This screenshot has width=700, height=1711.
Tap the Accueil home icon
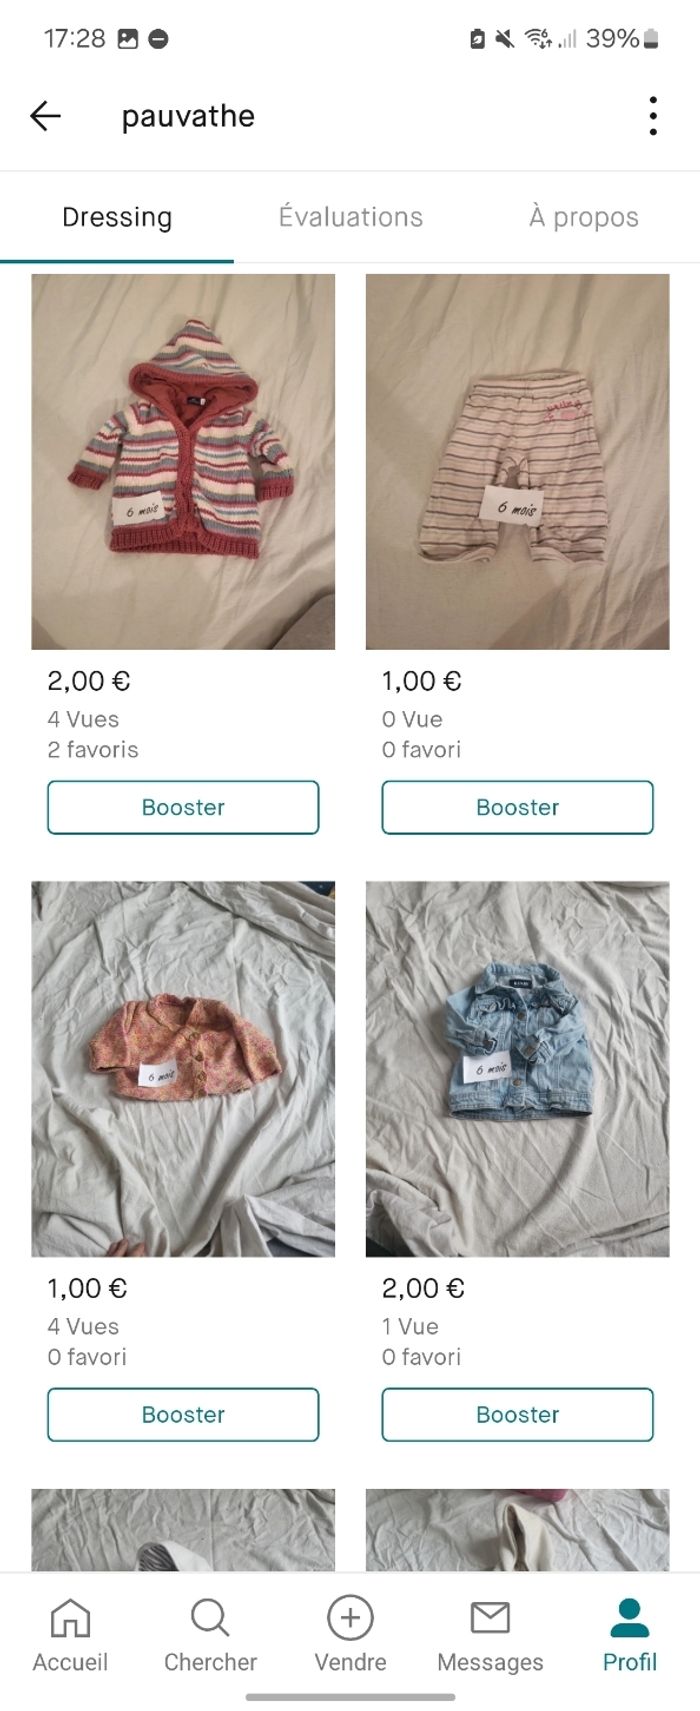(70, 1617)
